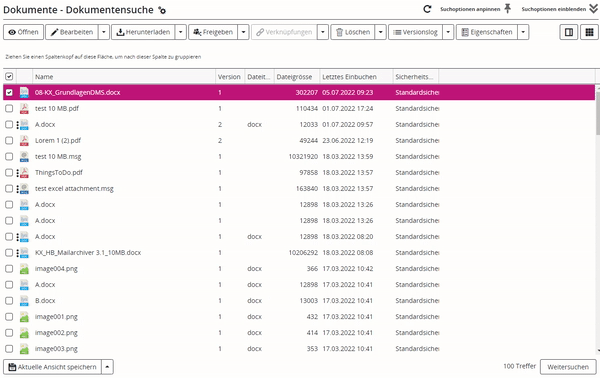The width and height of the screenshot is (600, 378).
Task: Click scrollbar down arrow at list bottom
Action: [x=598, y=350]
